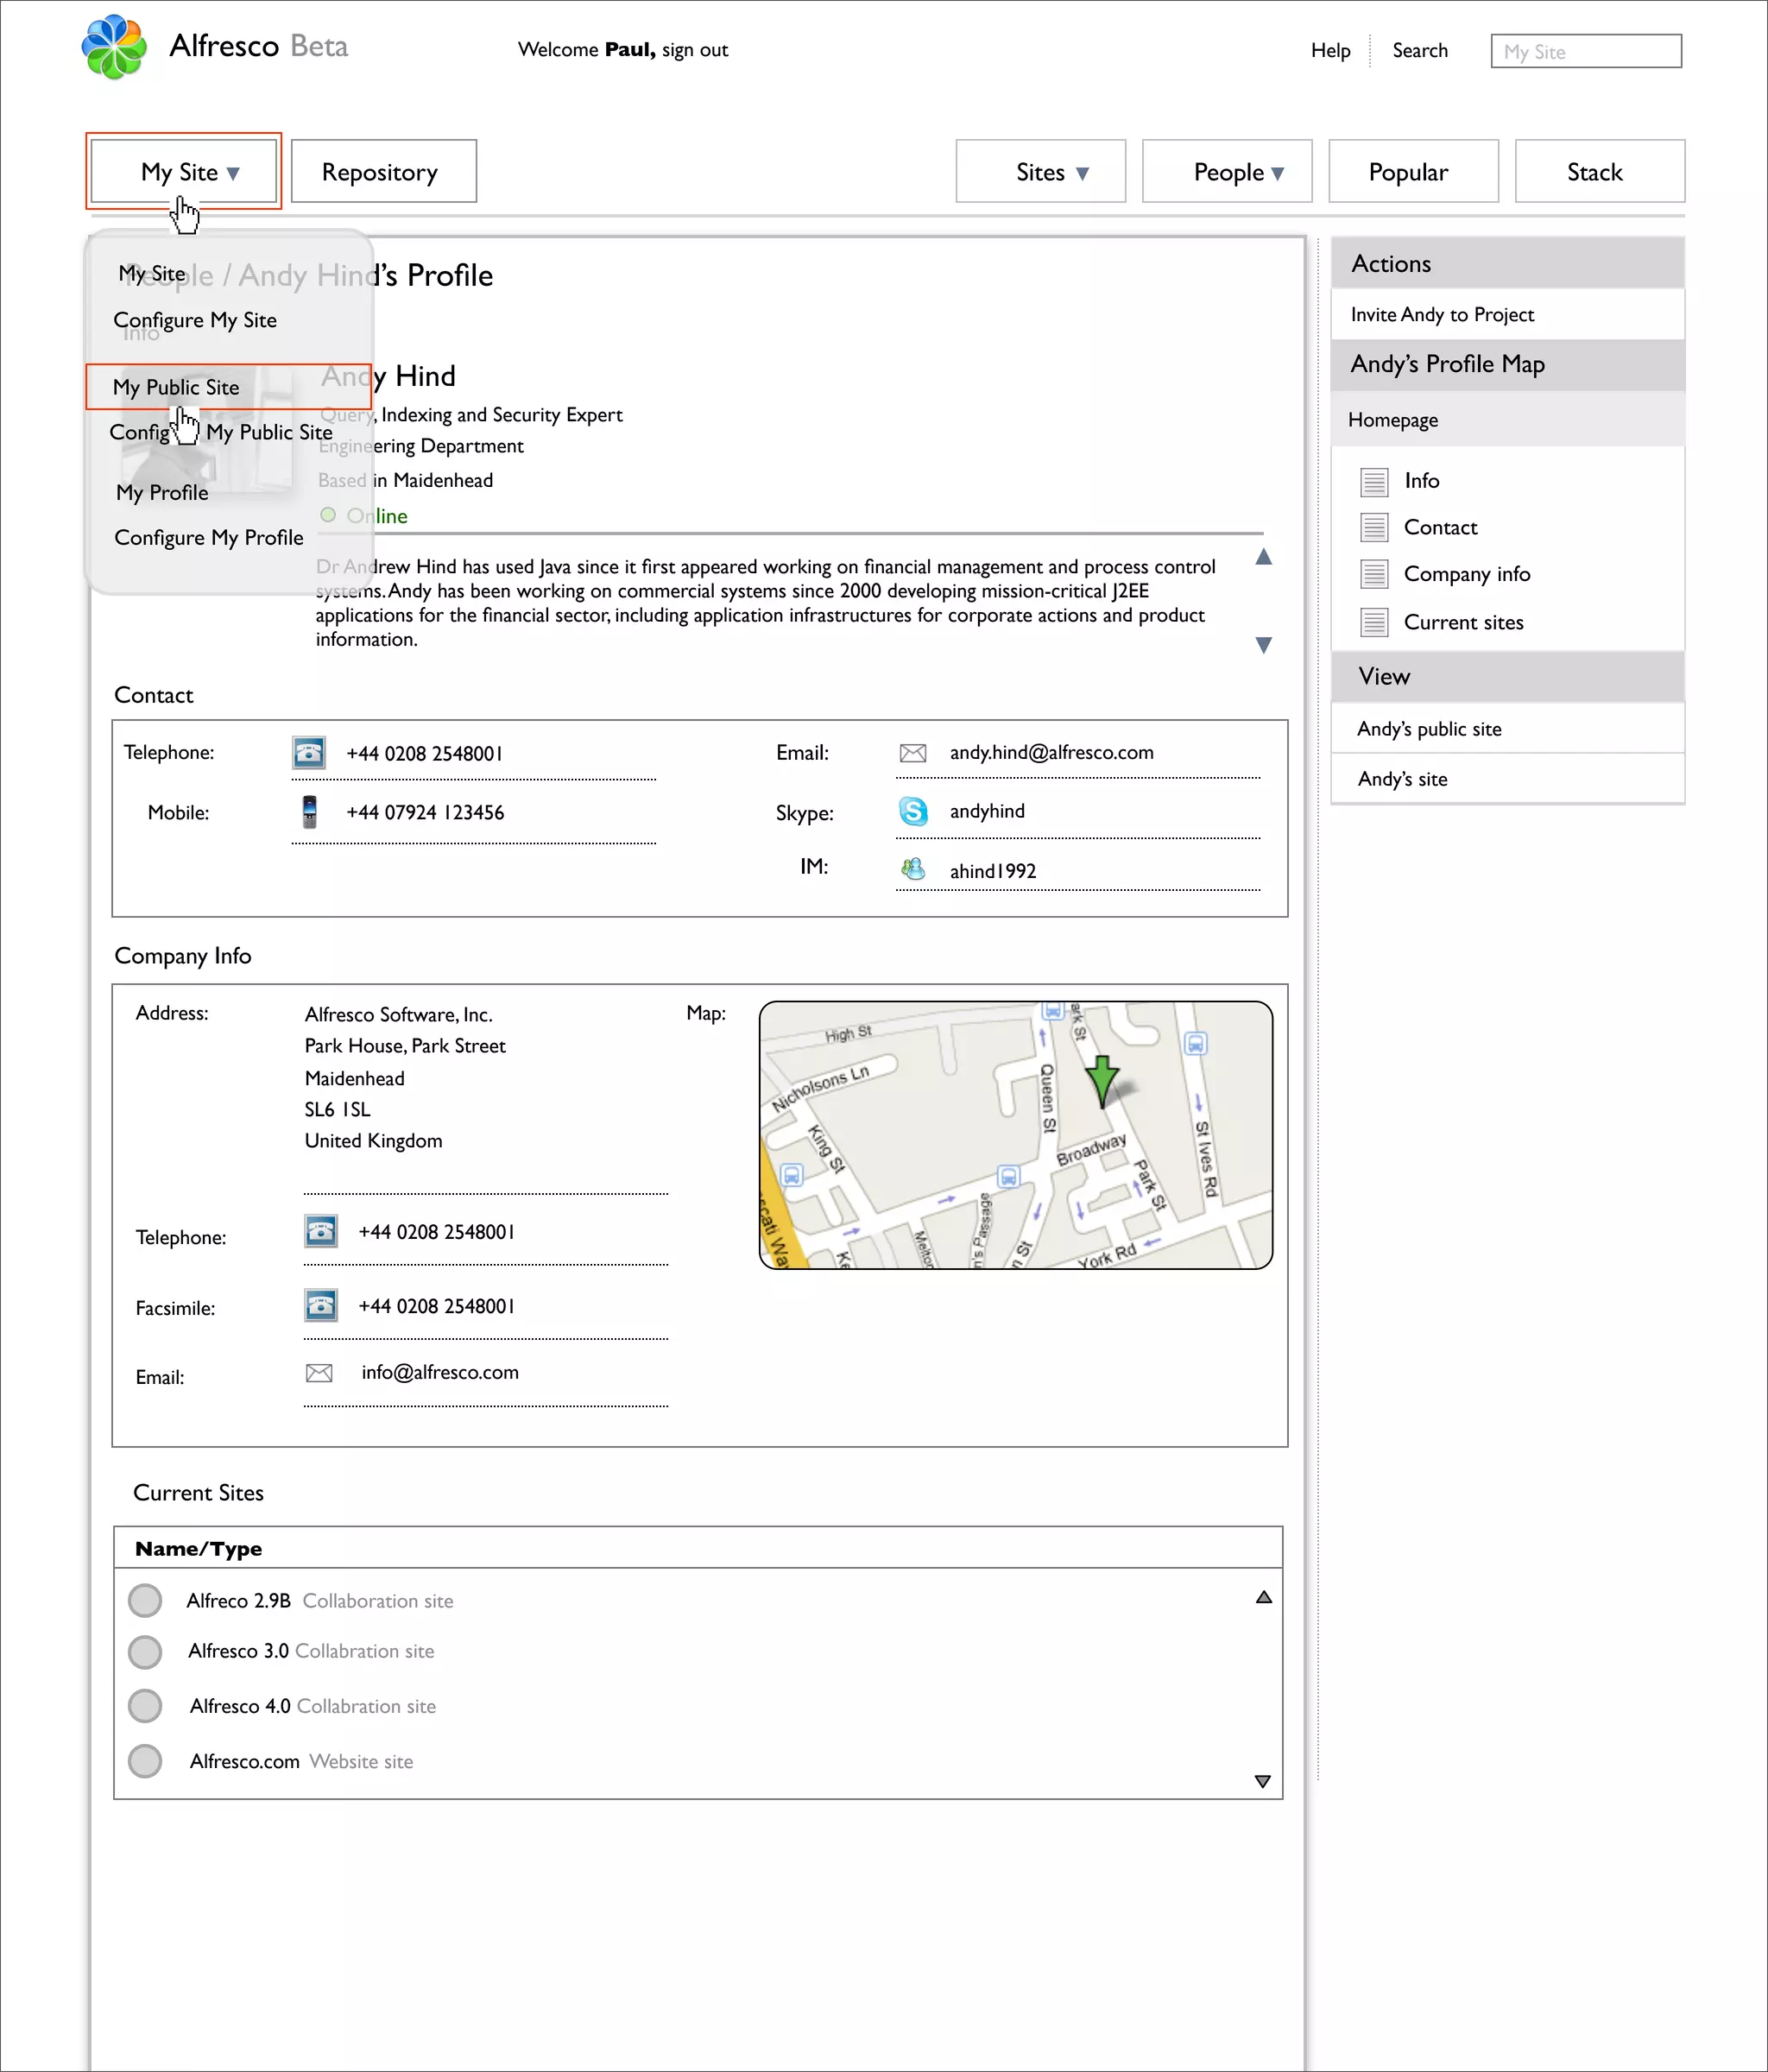Click the Alfresco.com website site name

245,1761
